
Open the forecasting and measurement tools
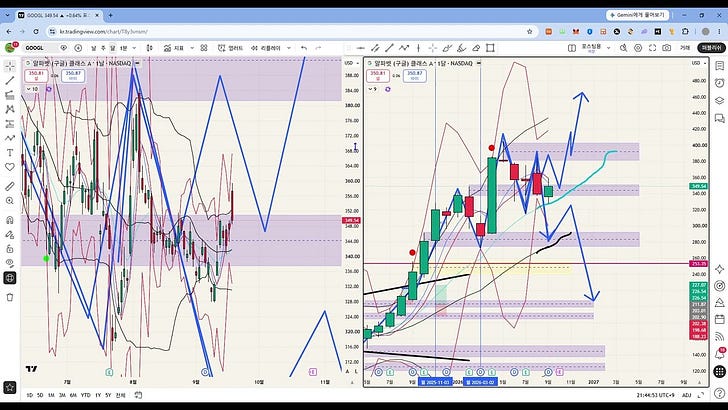click(x=10, y=124)
